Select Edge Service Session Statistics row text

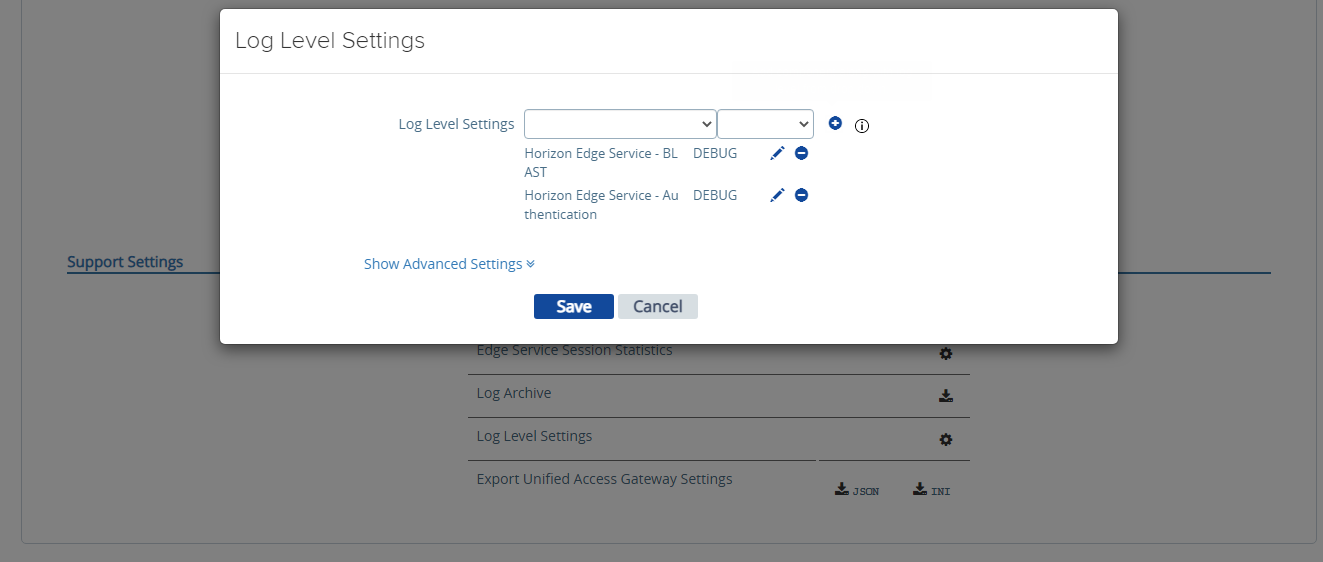pyautogui.click(x=574, y=350)
